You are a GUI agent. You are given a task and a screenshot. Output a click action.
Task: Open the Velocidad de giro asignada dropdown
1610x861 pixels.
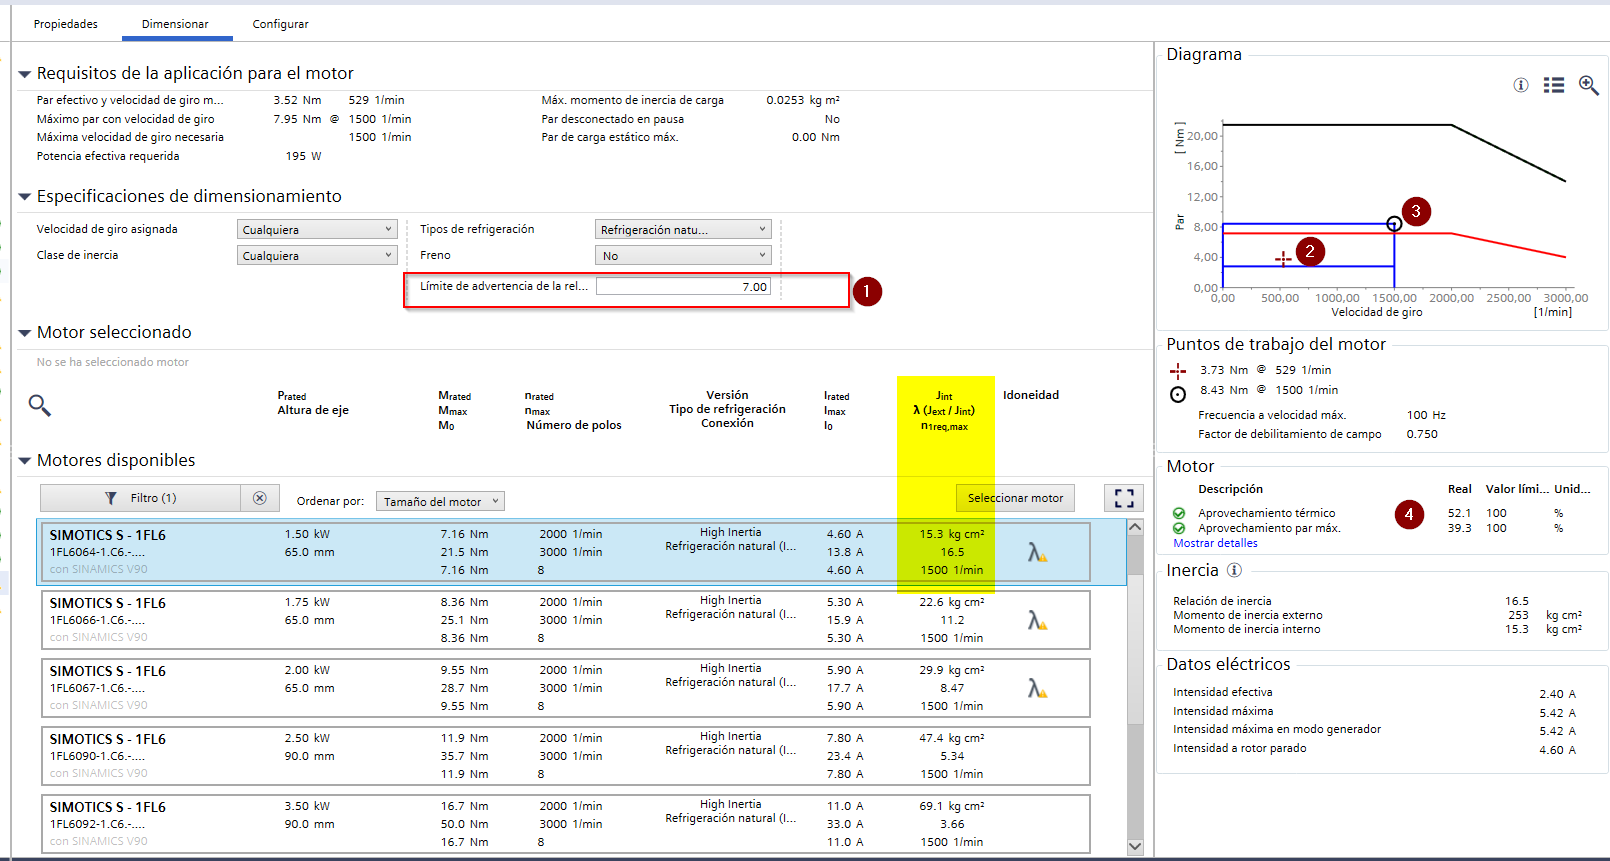(x=317, y=230)
